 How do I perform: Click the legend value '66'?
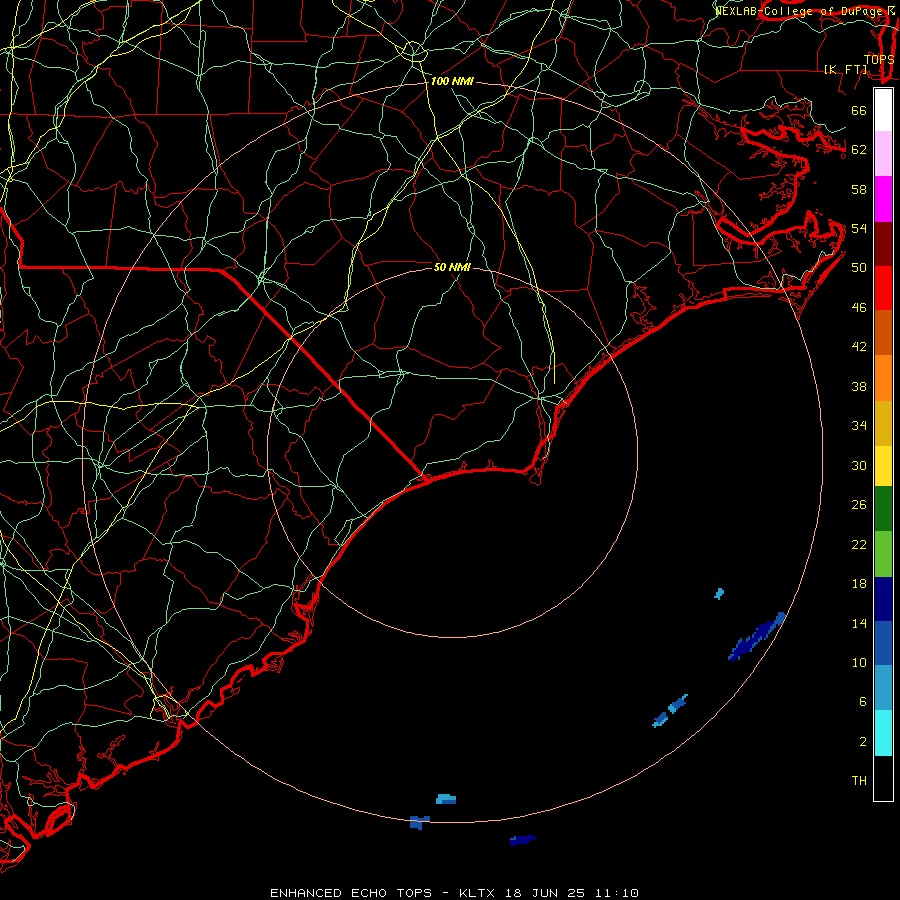859,111
